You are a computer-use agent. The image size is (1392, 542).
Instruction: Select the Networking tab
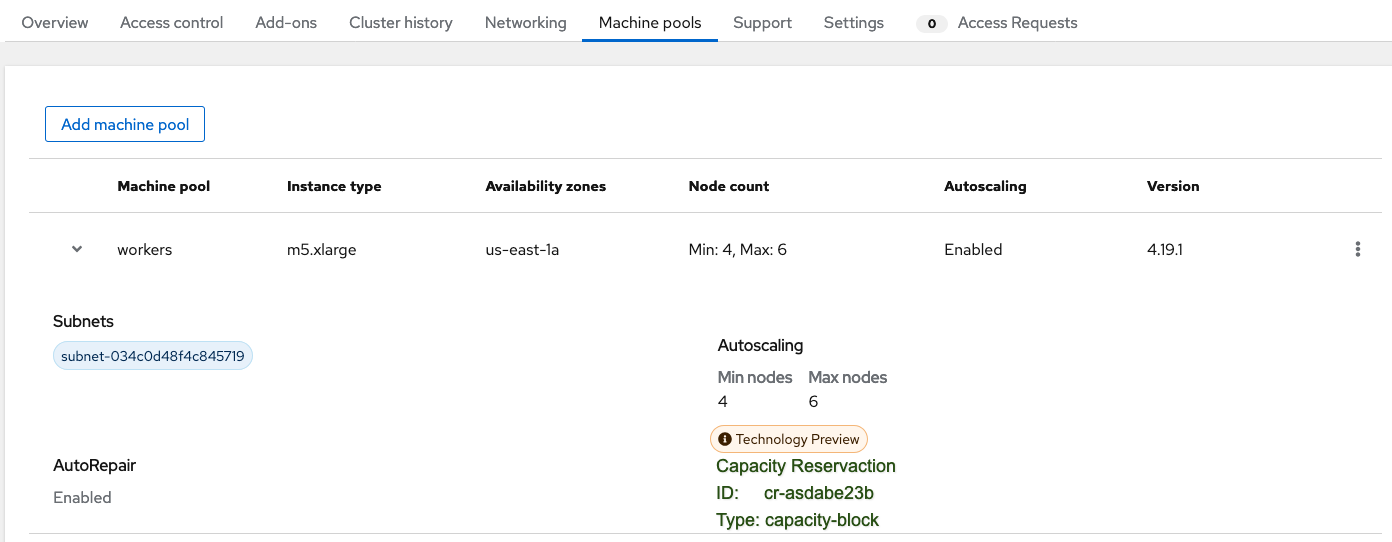[526, 22]
